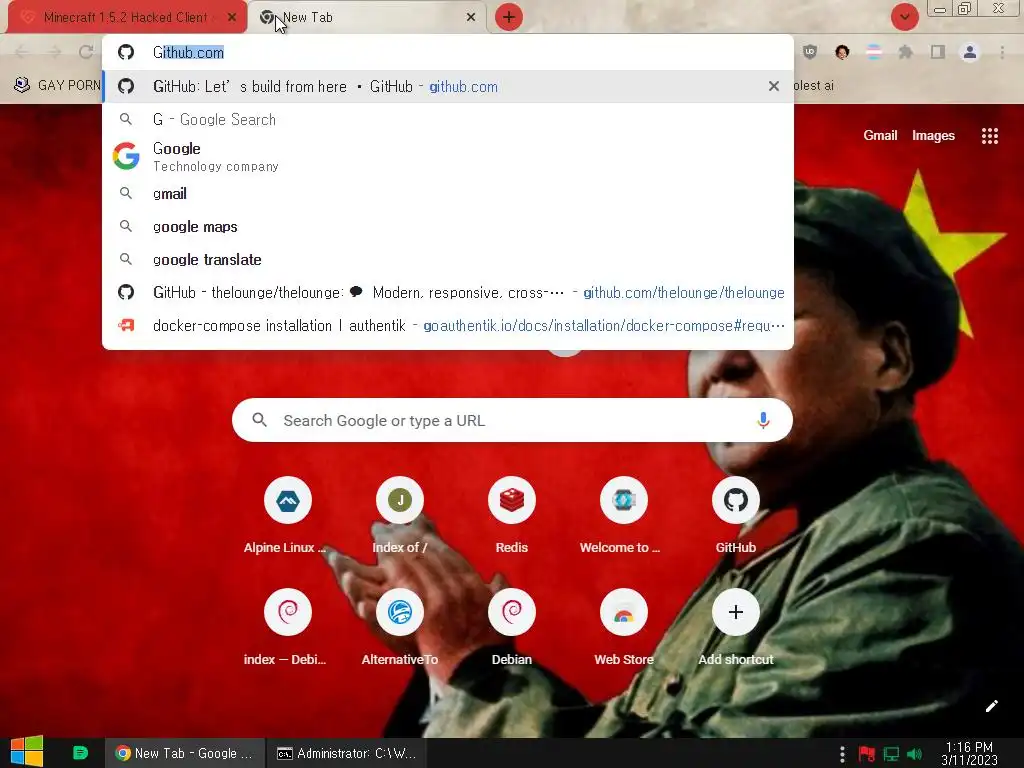Switch to Administrator command prompt taskbar window
Image resolution: width=1024 pixels, height=768 pixels.
[x=347, y=753]
